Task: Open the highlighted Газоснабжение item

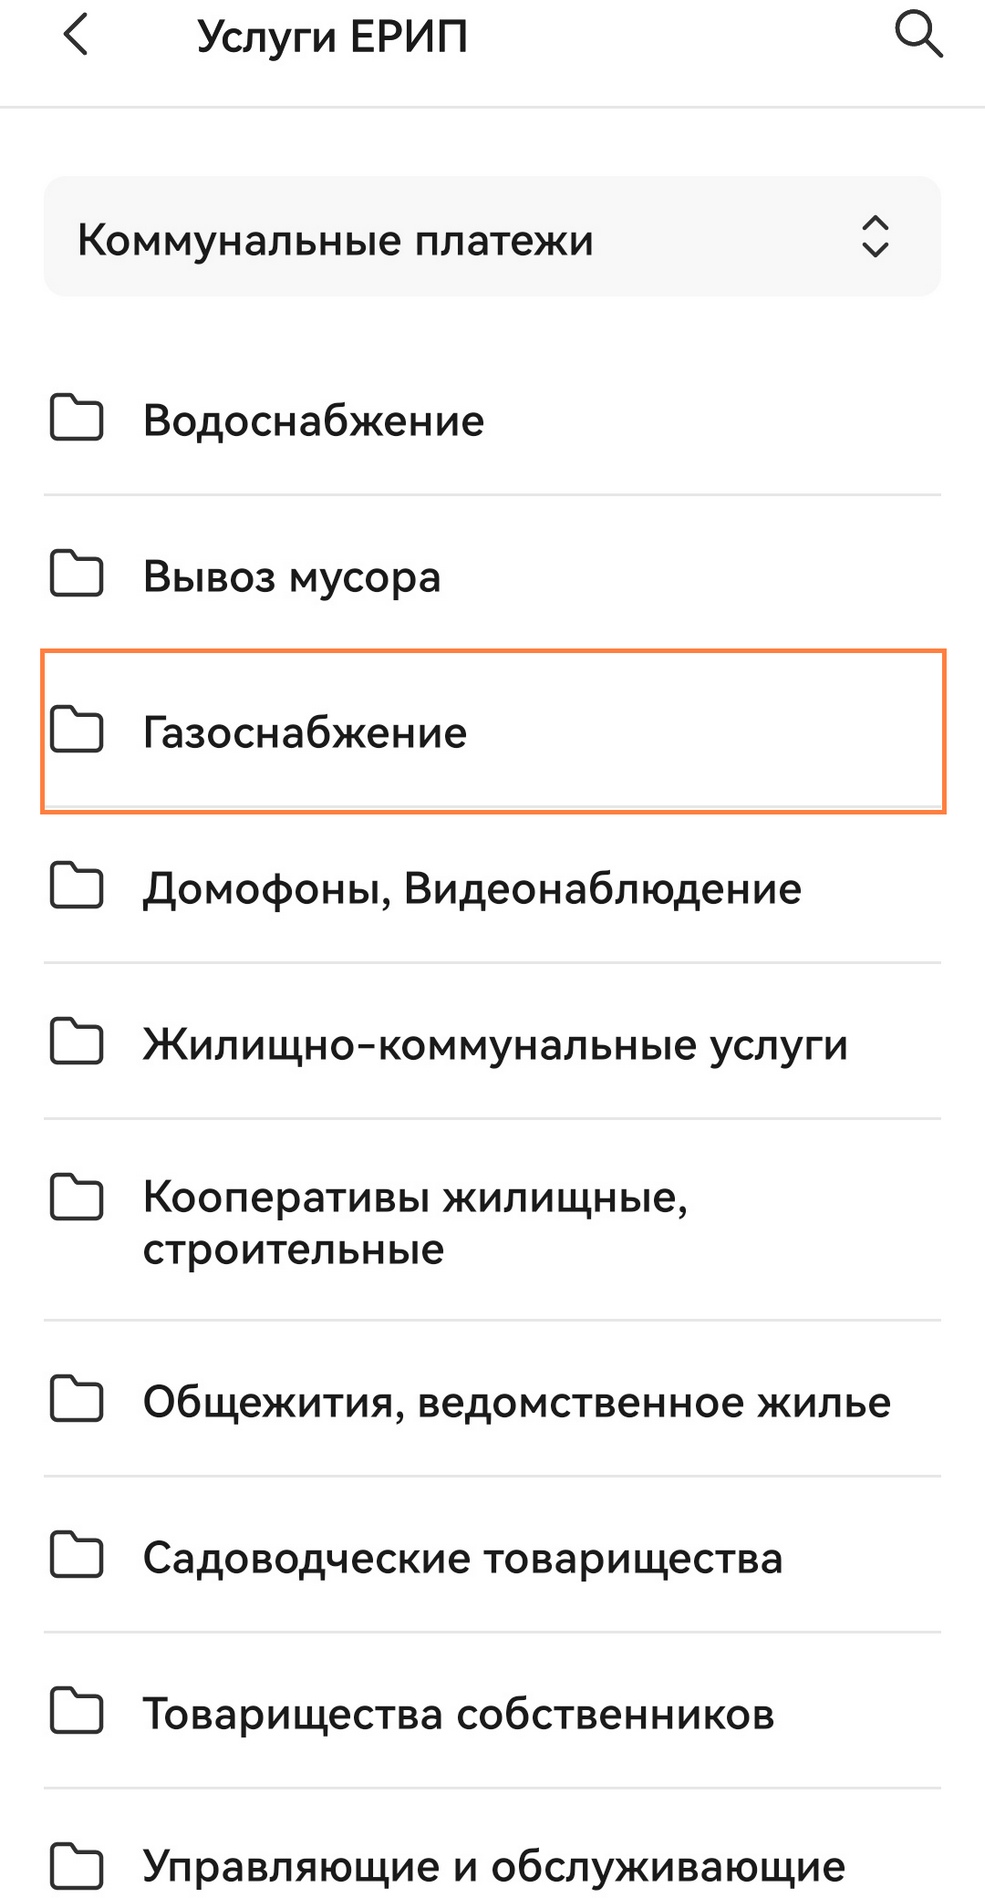Action: coord(304,733)
